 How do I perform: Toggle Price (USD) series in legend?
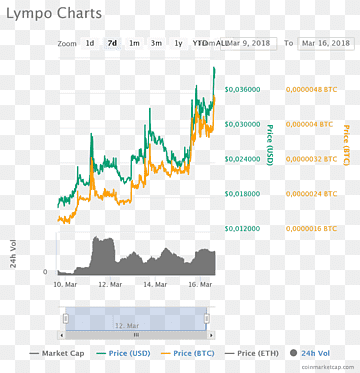pos(123,353)
